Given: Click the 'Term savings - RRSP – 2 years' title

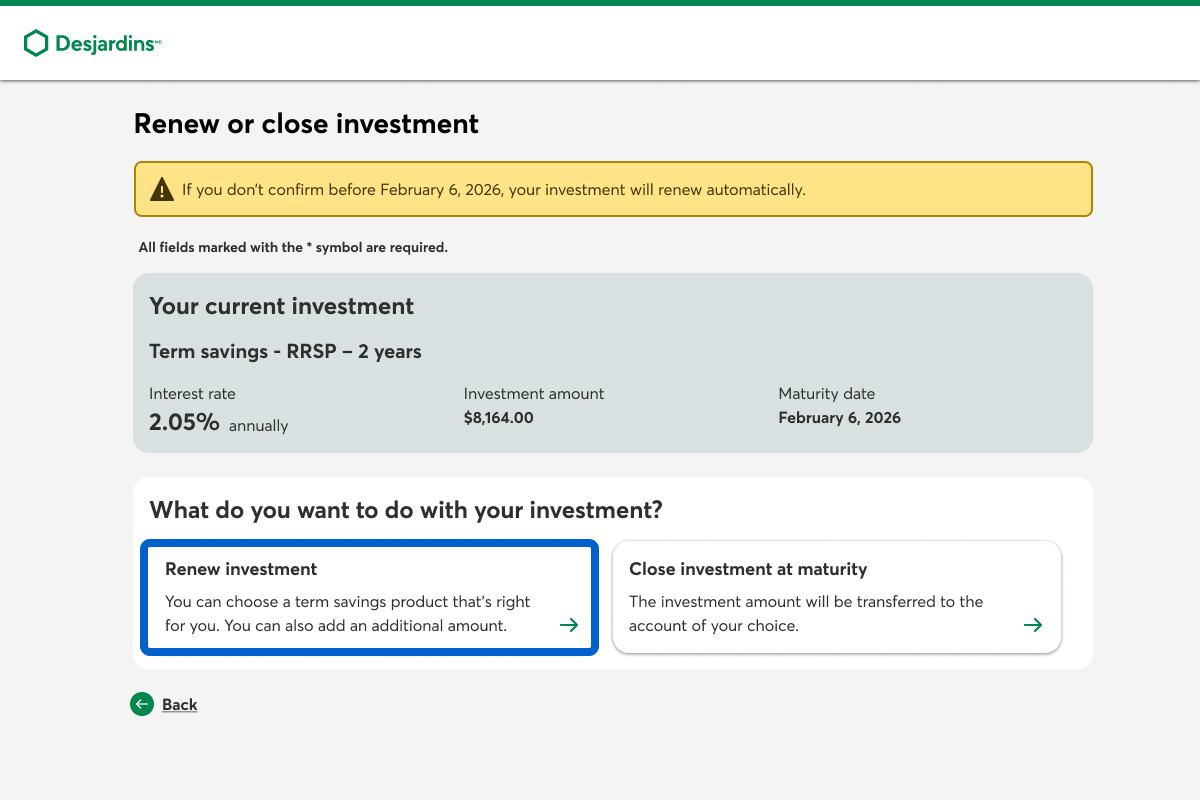Looking at the screenshot, I should pyautogui.click(x=285, y=351).
